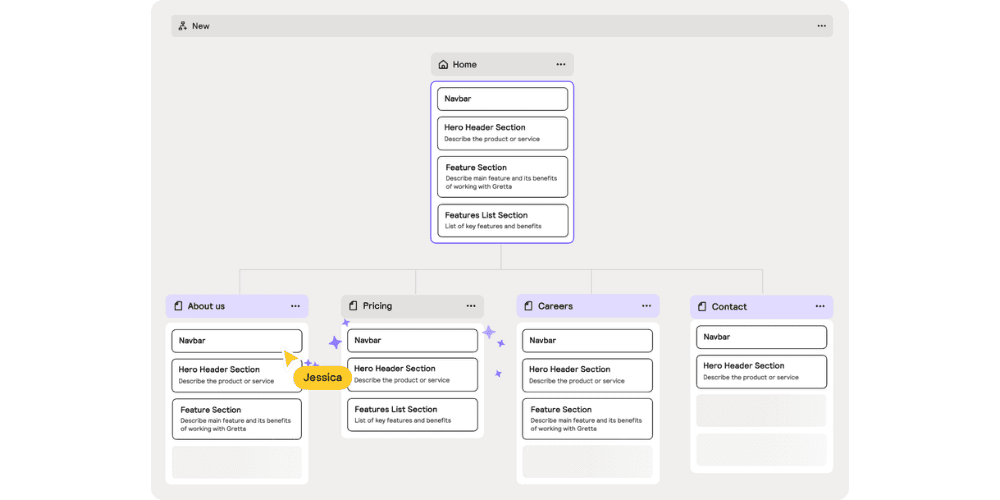
Task: Select the Navbar block in Home
Action: coord(503,99)
